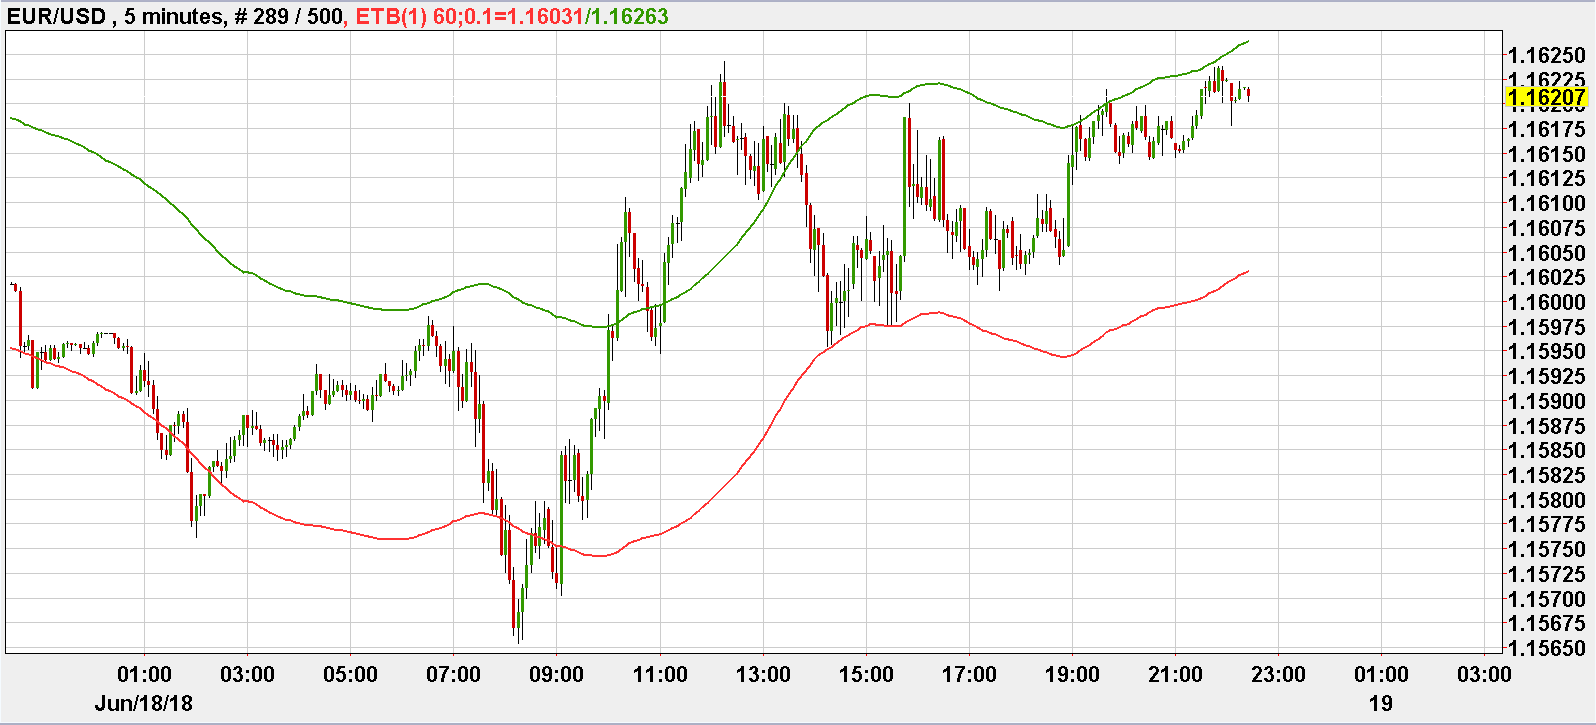Click the 03:00 label after the 19 date marker
Viewport: 1596px width, 725px height.
click(x=1484, y=674)
